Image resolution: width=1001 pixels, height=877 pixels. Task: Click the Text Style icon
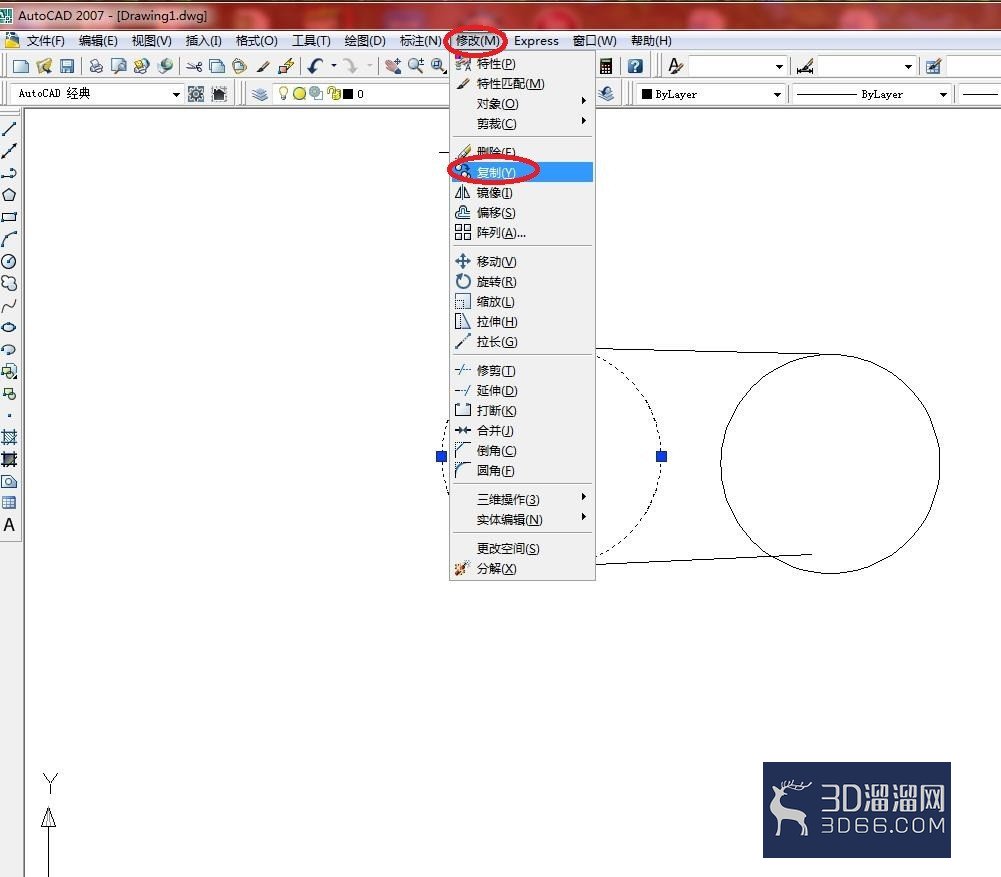675,66
